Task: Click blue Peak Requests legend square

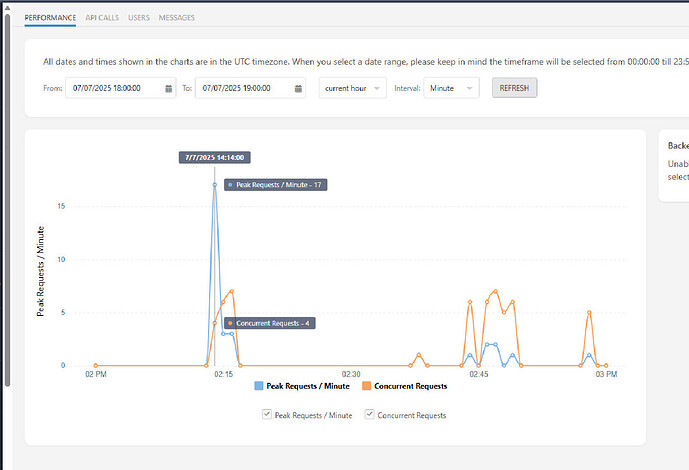Action: [x=259, y=385]
